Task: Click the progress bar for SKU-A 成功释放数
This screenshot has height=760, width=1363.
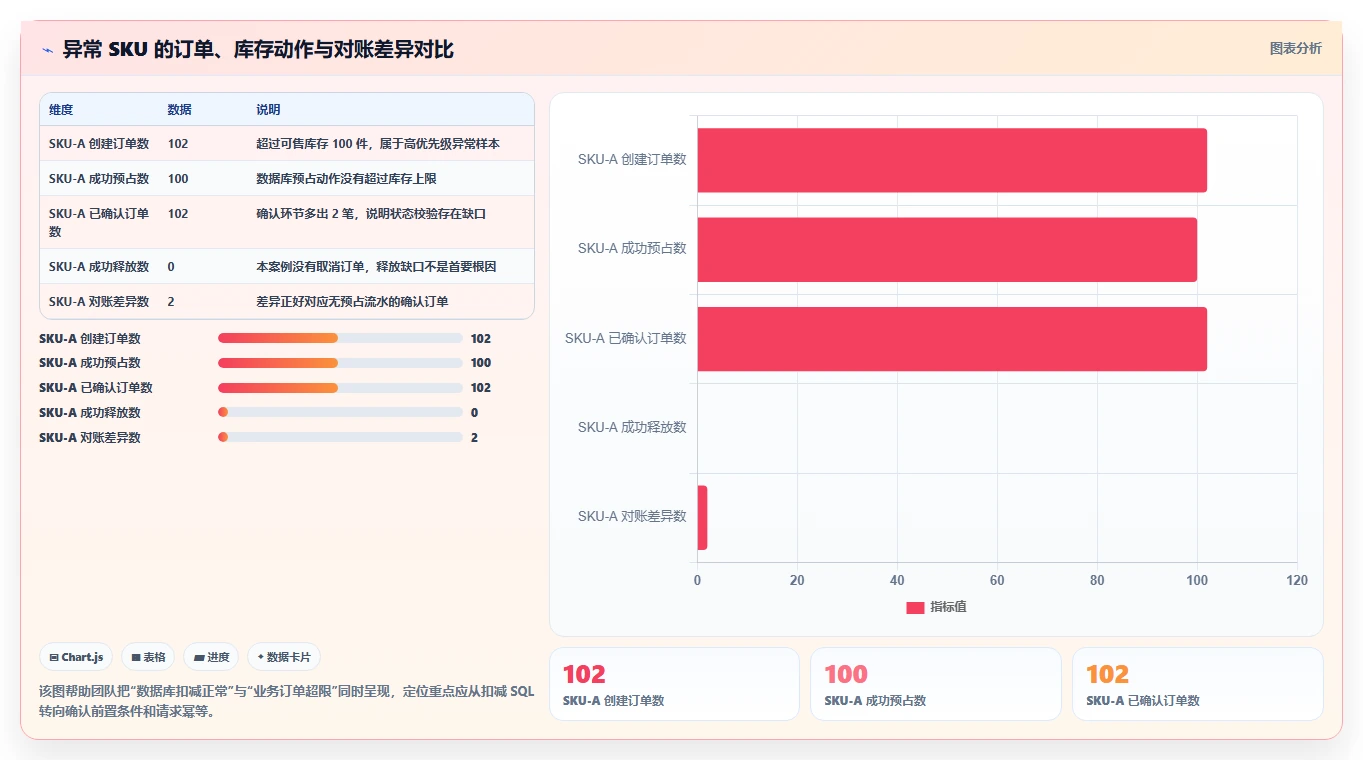Action: click(x=340, y=413)
